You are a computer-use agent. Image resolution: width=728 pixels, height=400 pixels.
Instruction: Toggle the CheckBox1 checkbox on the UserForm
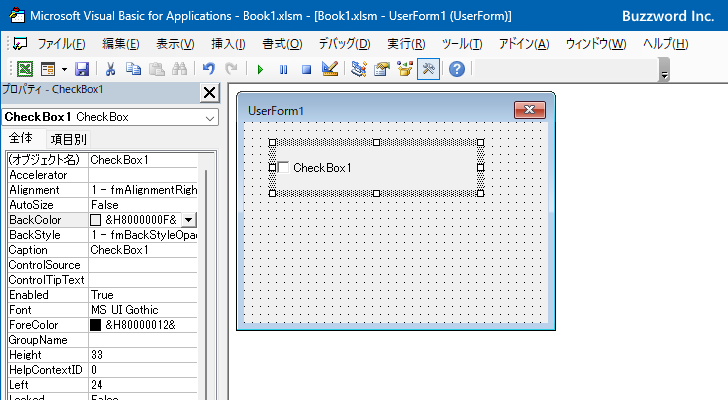[x=283, y=167]
